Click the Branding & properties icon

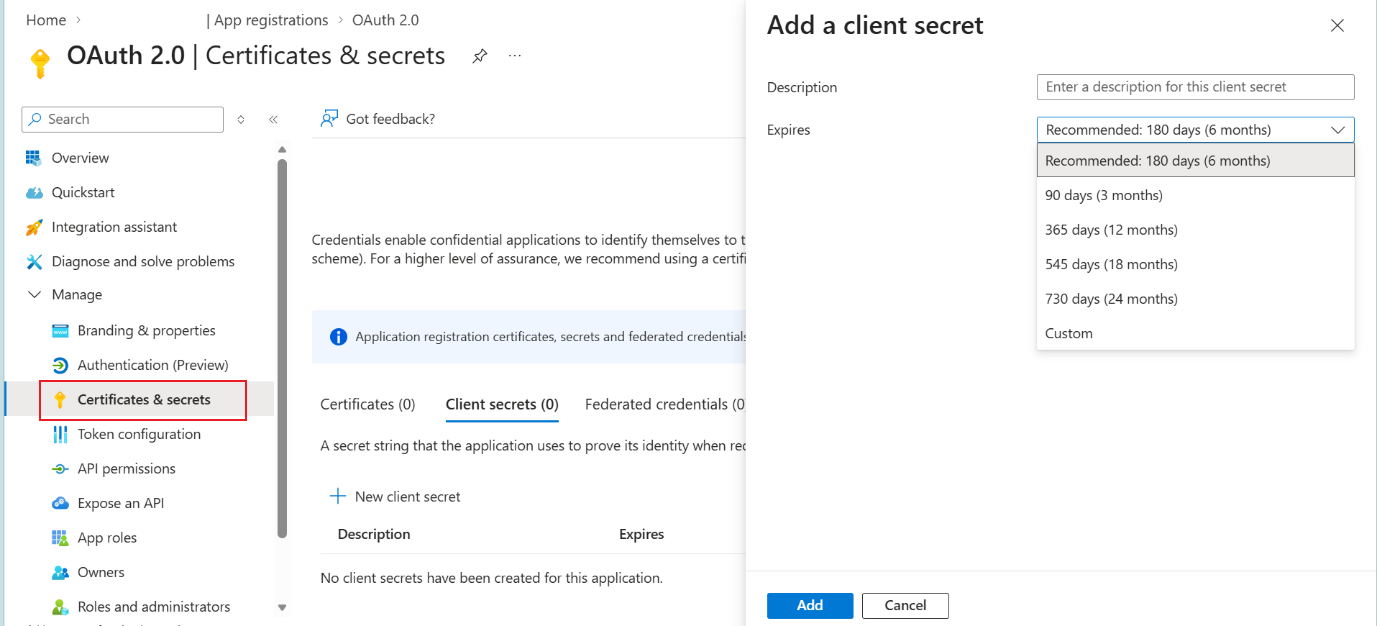coord(60,330)
